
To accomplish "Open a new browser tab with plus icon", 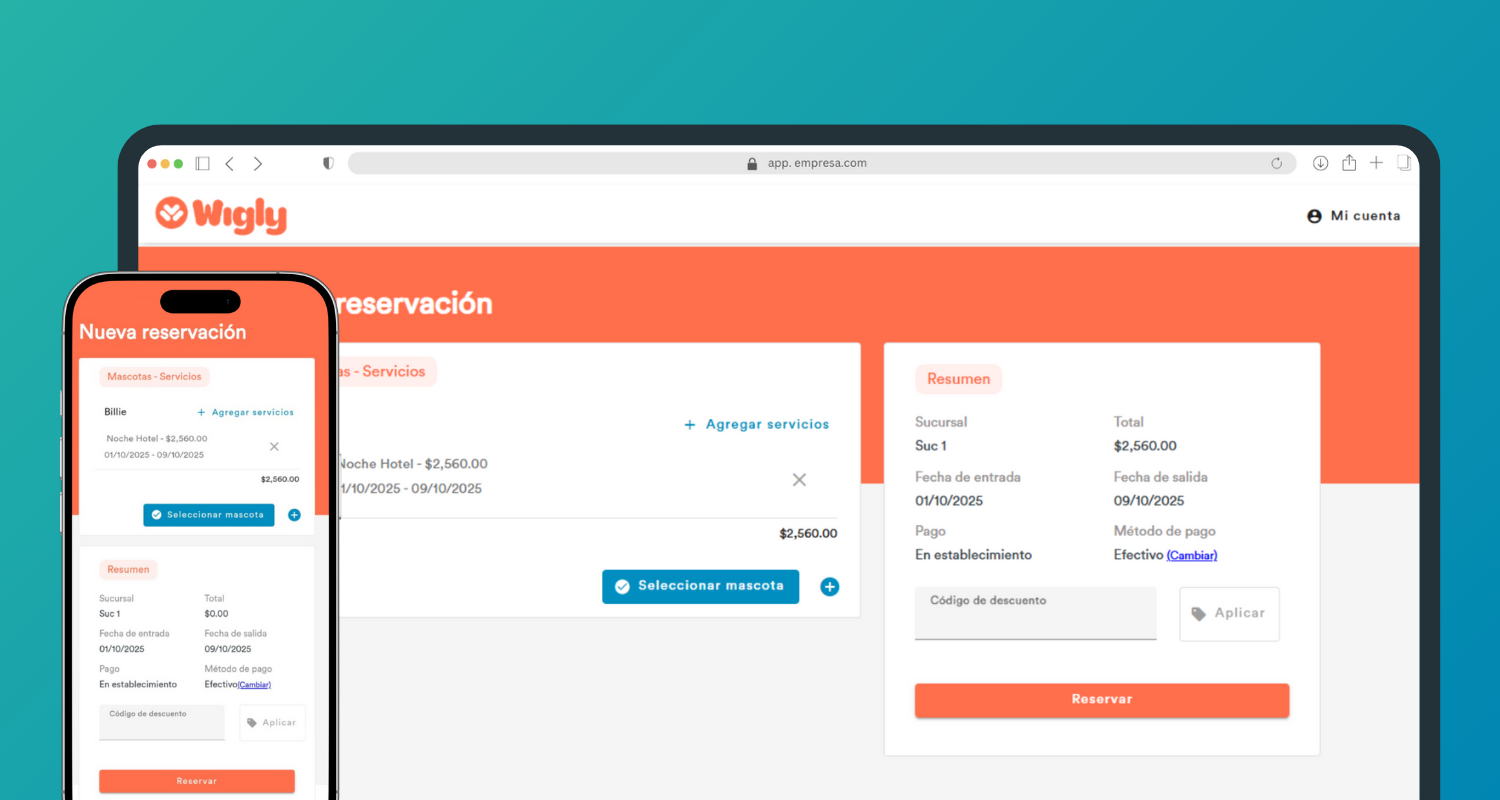I will 1376,163.
